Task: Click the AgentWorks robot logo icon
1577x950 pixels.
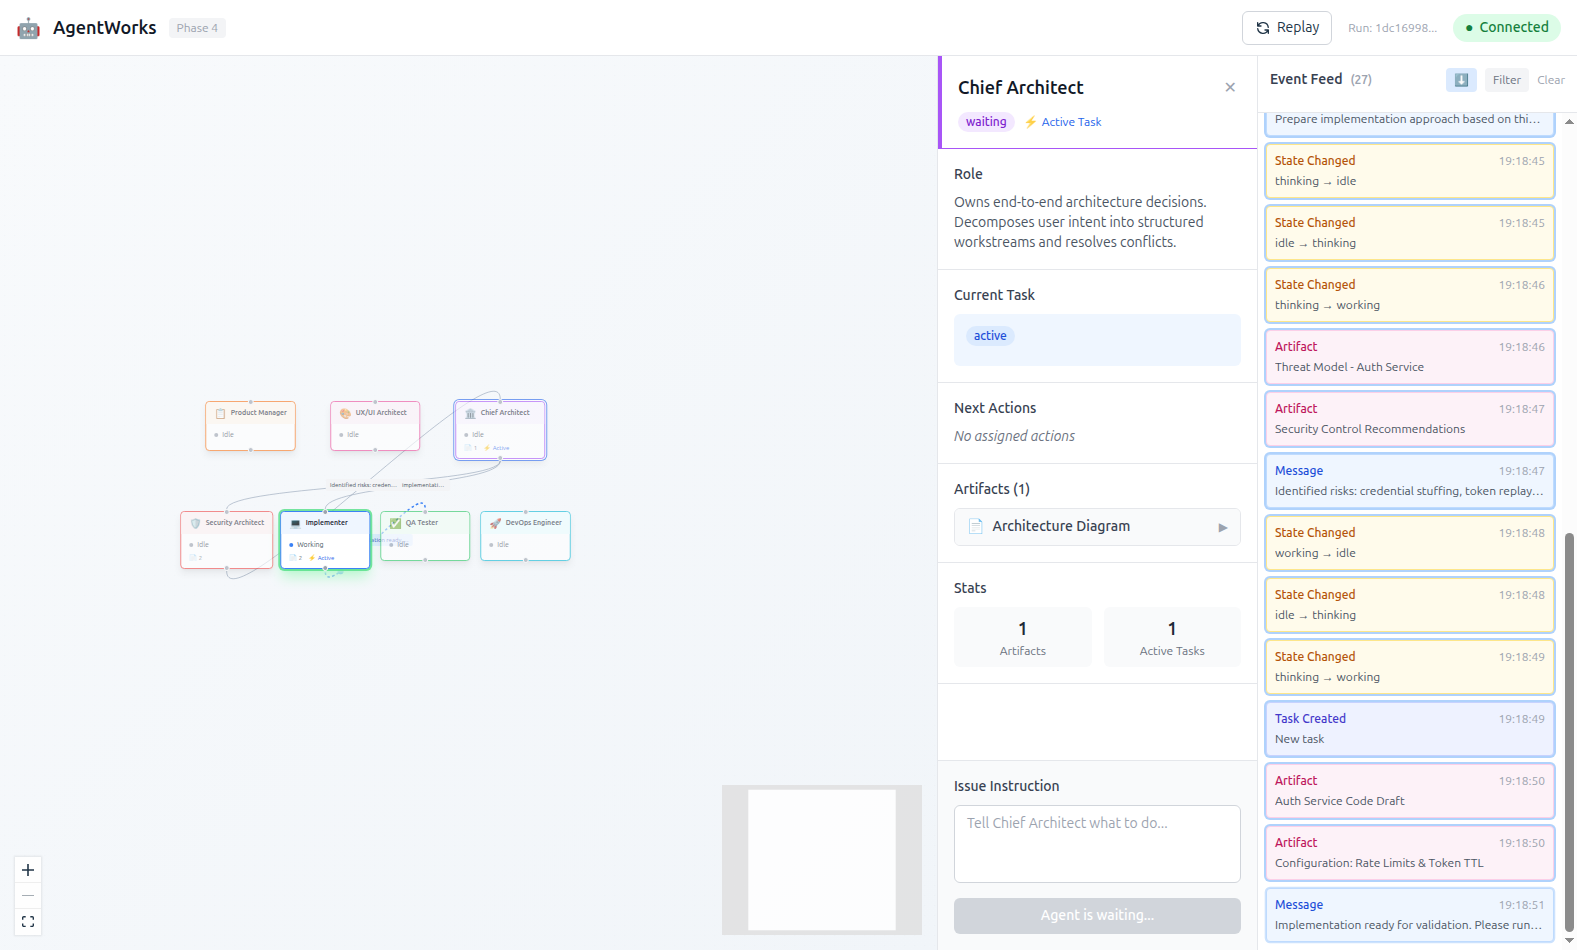Action: click(29, 28)
